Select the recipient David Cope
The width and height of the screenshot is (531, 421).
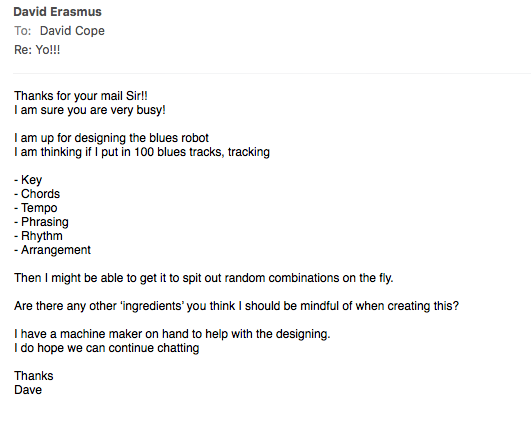click(x=72, y=31)
